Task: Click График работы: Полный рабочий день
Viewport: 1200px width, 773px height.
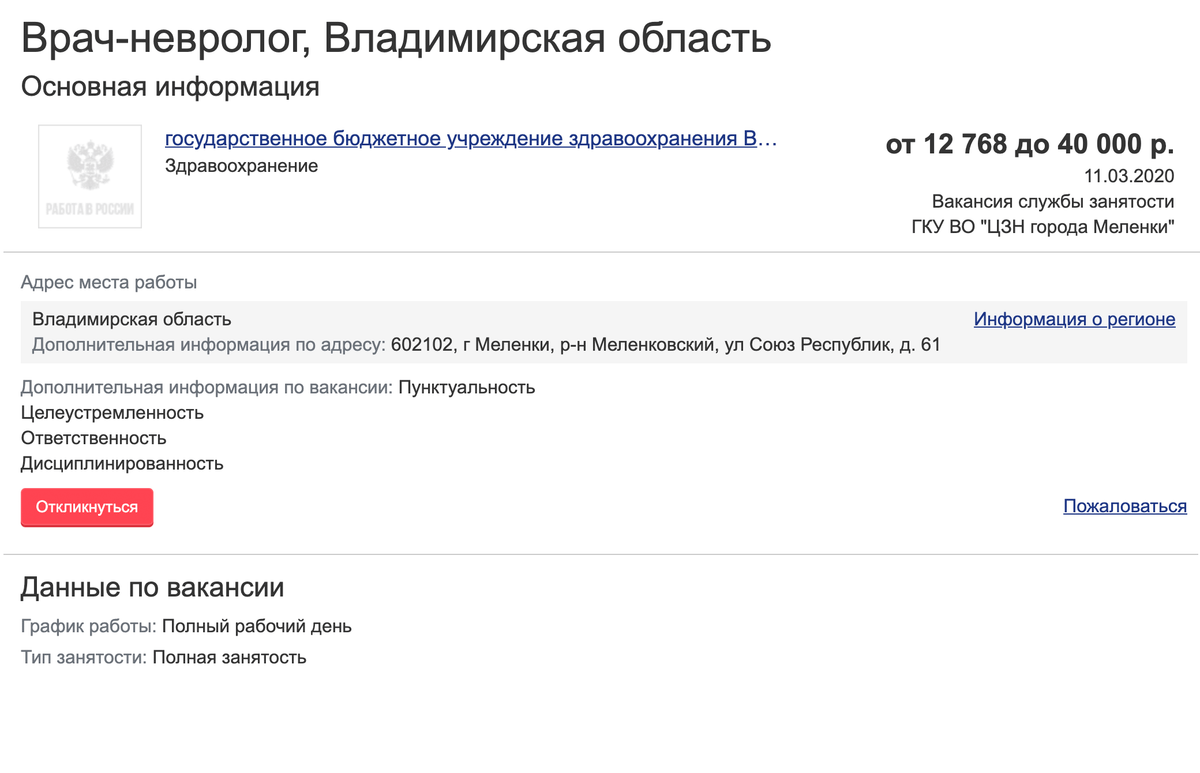Action: 185,626
